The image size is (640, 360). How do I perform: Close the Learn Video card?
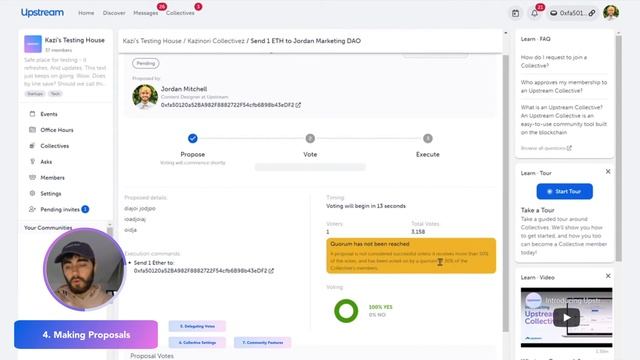[x=608, y=276]
